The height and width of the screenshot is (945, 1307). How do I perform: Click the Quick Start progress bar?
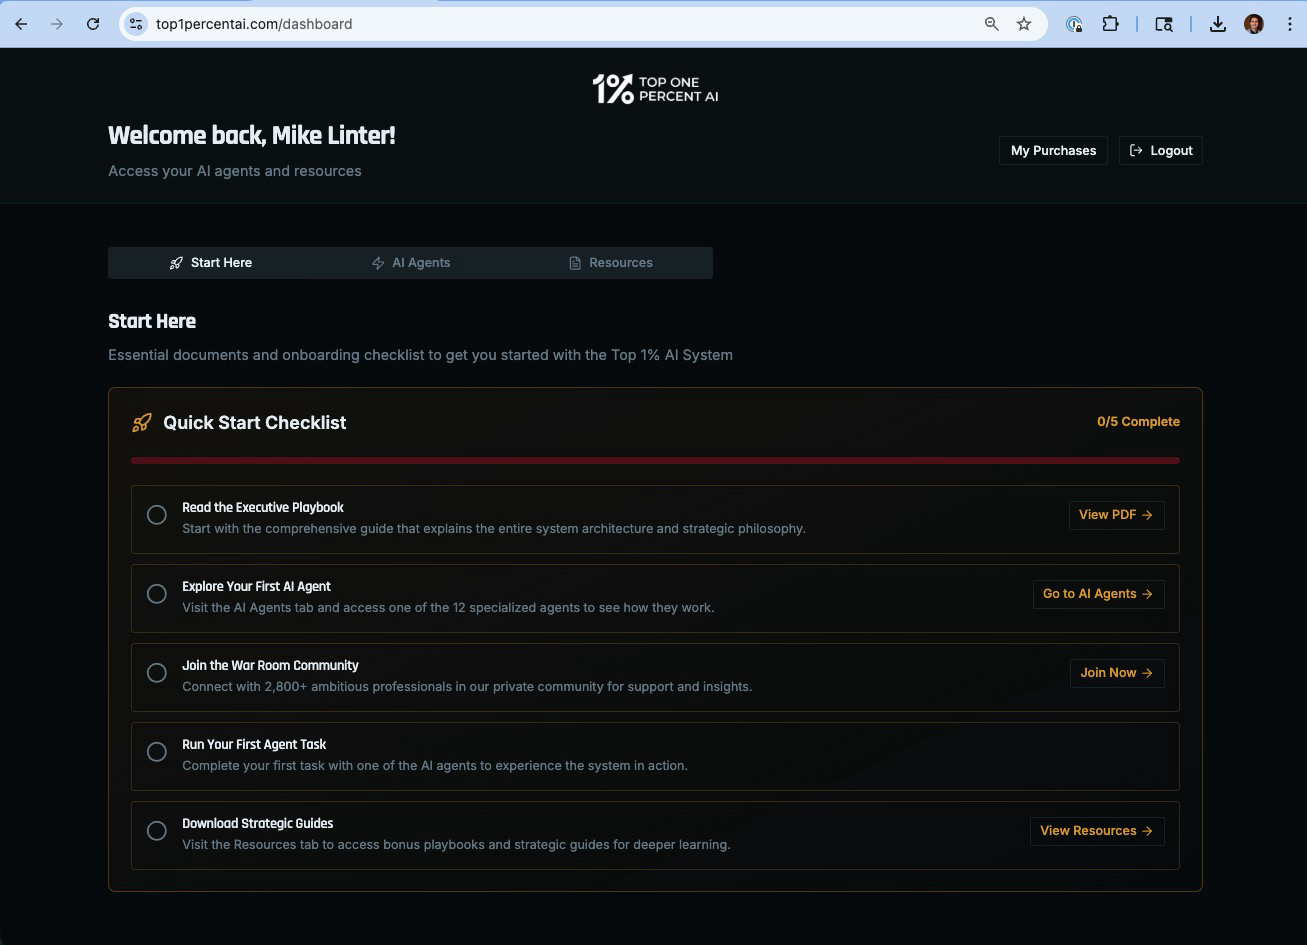[655, 460]
